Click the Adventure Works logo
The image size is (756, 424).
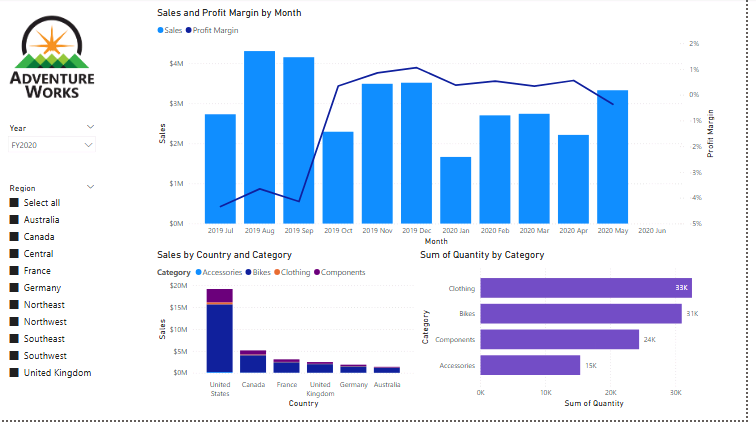(51, 57)
